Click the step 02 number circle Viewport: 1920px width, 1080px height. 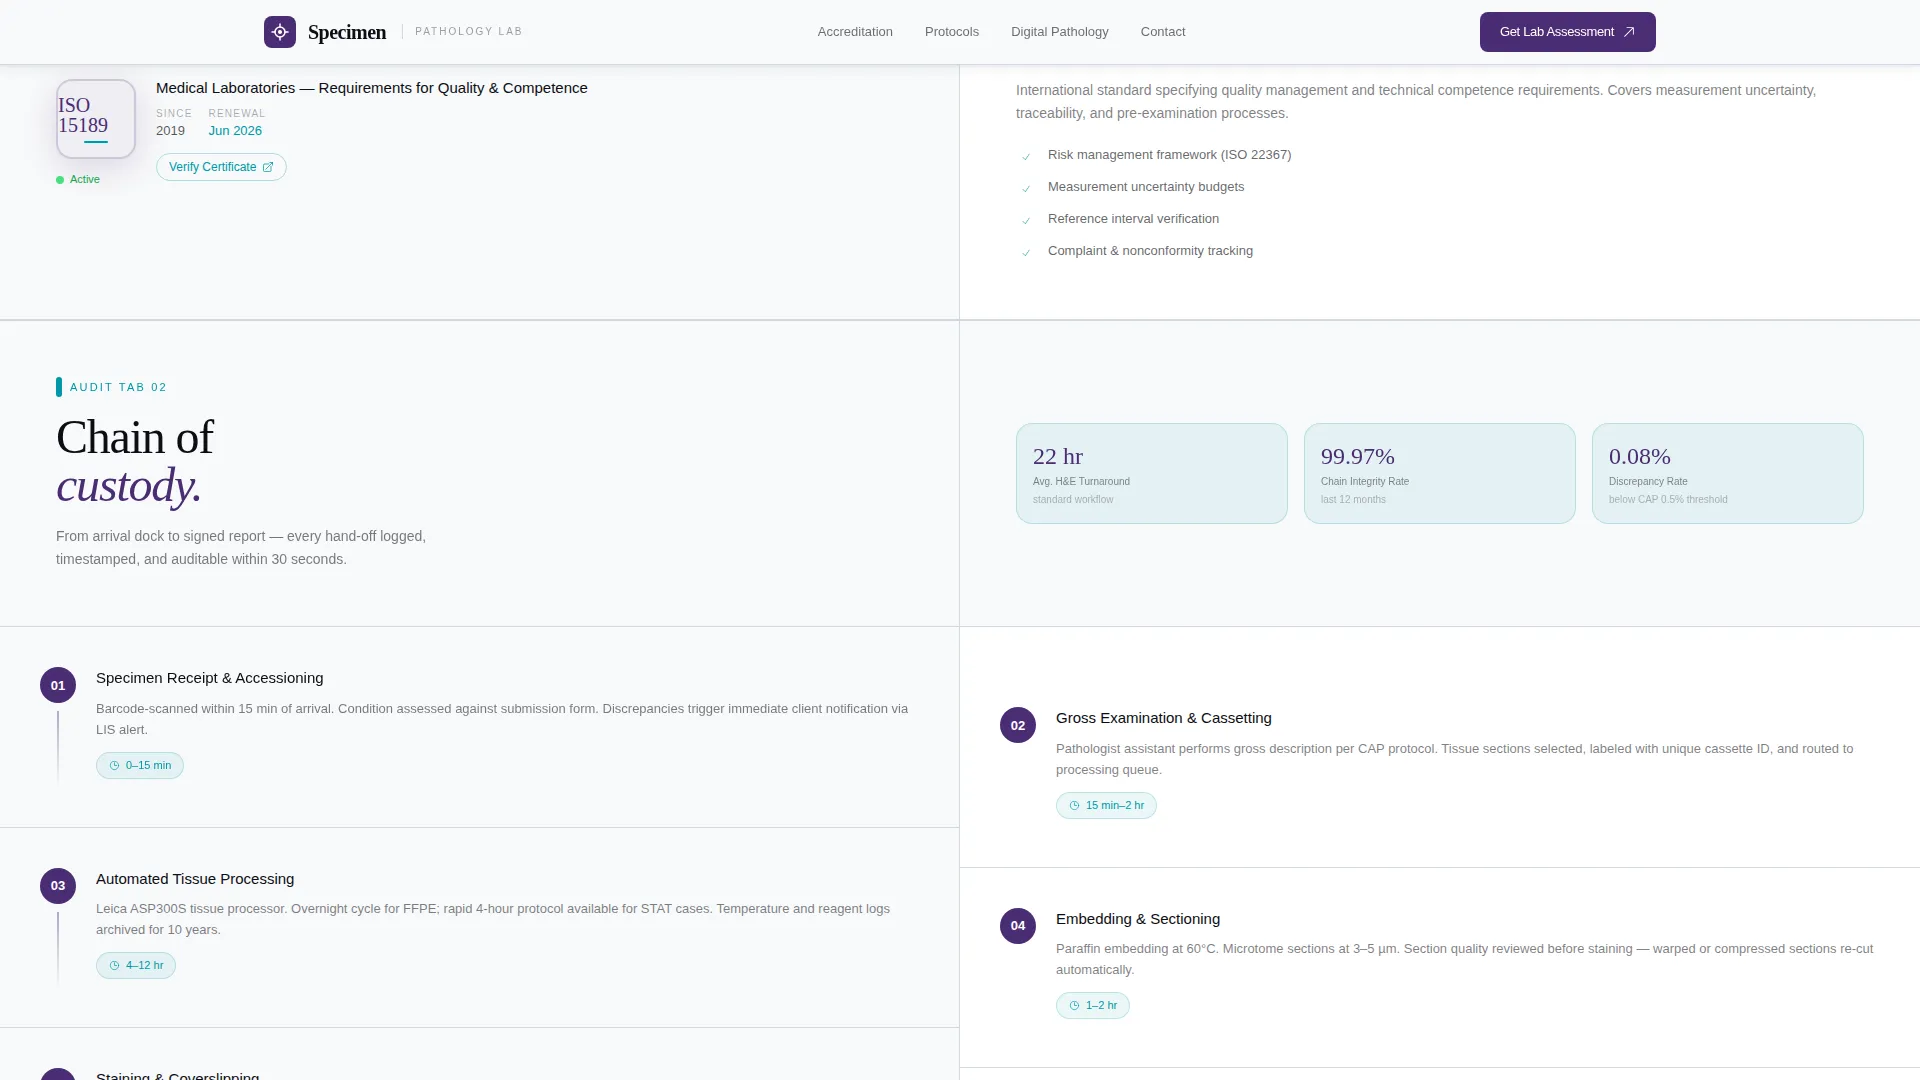point(1018,725)
